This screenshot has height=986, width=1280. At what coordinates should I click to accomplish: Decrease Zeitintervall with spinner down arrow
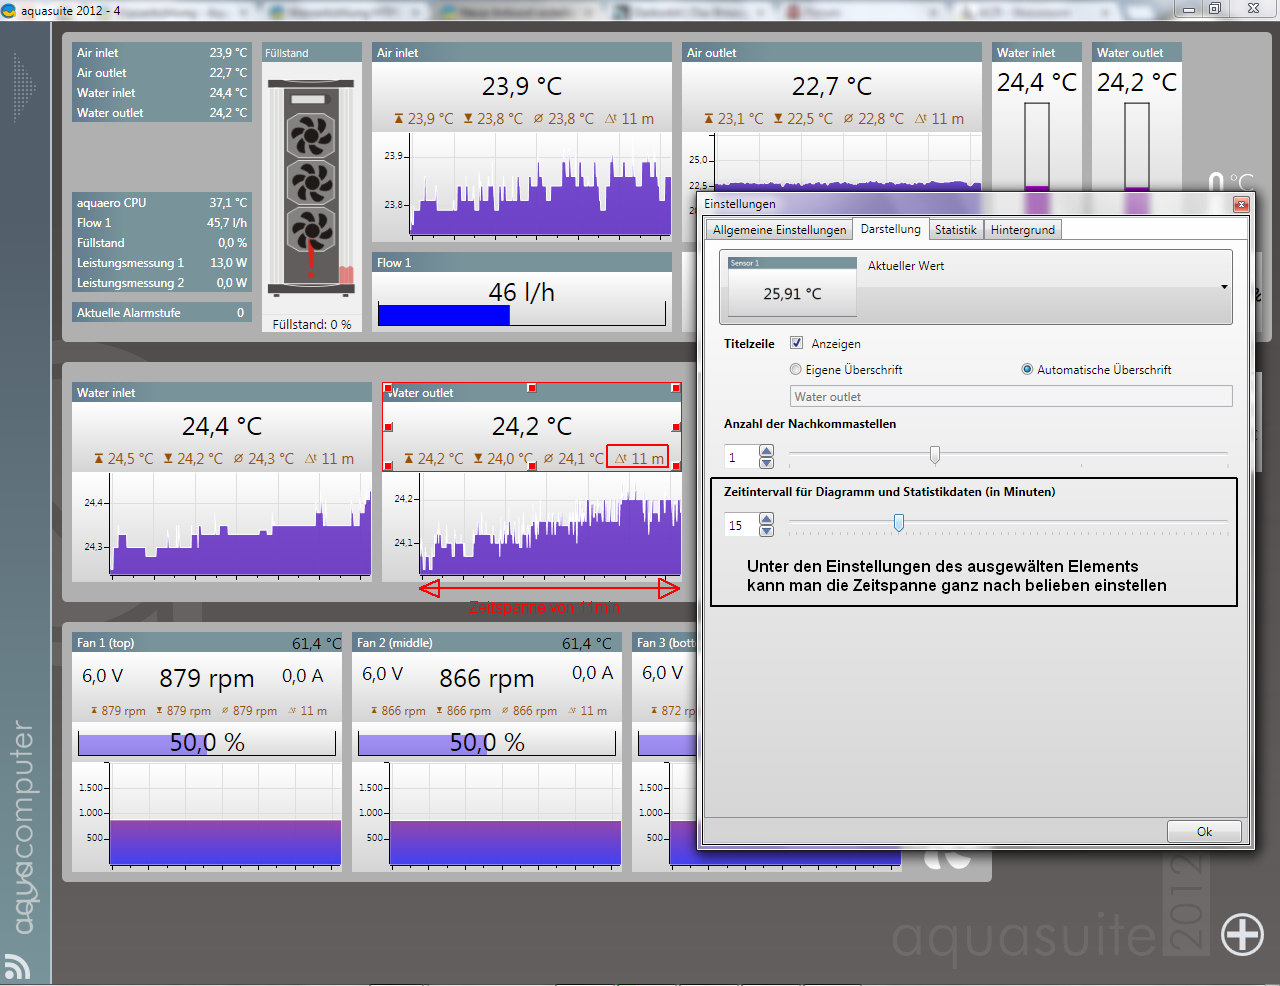pyautogui.click(x=766, y=531)
